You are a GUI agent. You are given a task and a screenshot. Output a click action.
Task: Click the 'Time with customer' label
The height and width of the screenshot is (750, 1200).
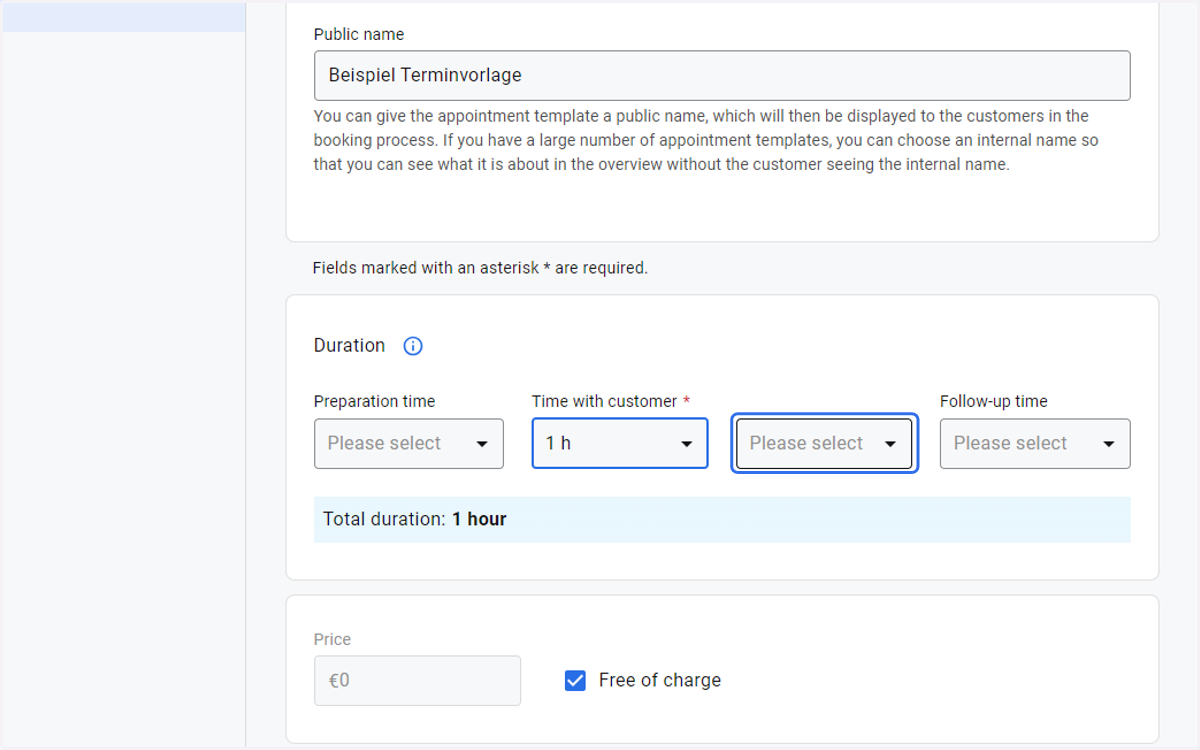coord(605,401)
